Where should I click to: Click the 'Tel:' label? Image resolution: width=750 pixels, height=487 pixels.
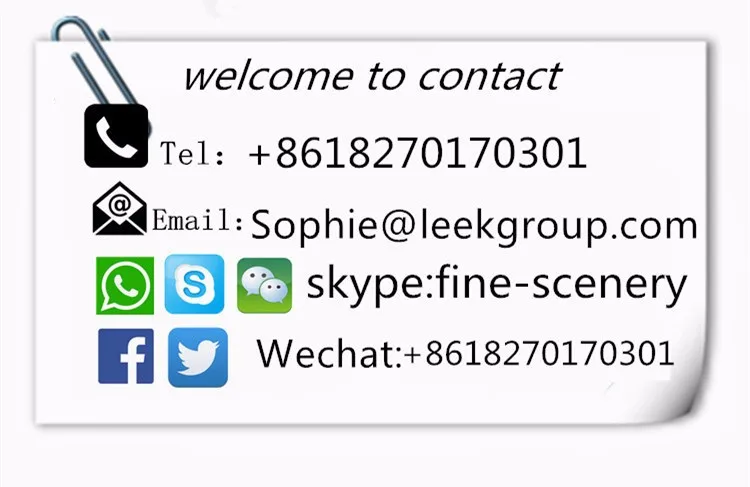point(193,154)
